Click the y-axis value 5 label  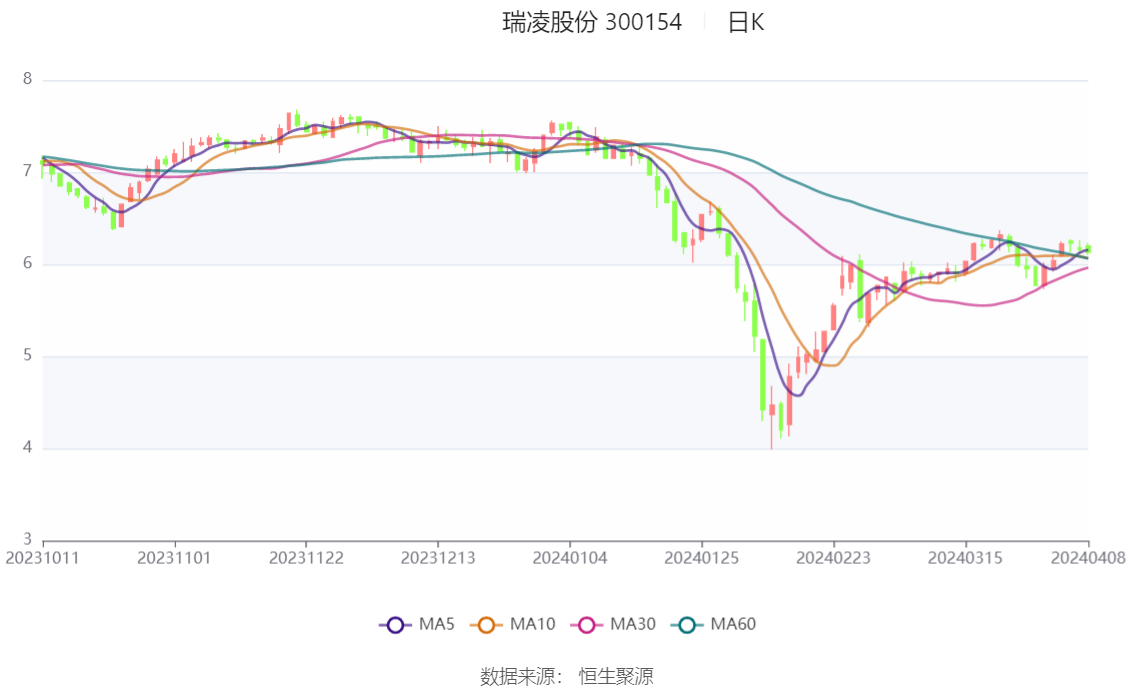[28, 356]
